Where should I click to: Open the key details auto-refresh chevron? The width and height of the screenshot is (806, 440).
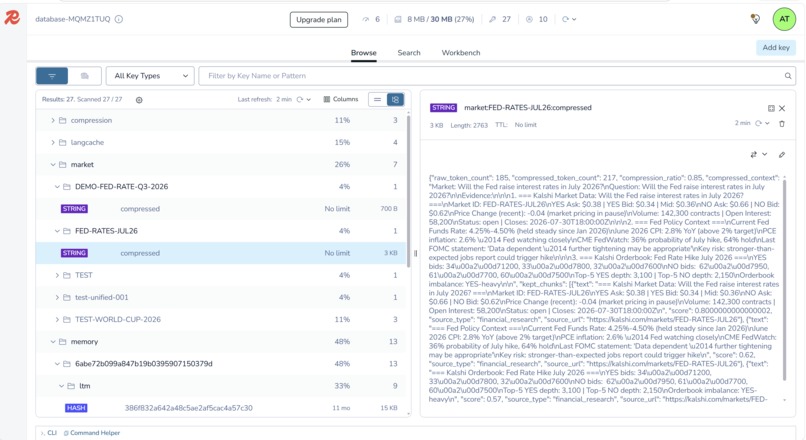click(767, 123)
